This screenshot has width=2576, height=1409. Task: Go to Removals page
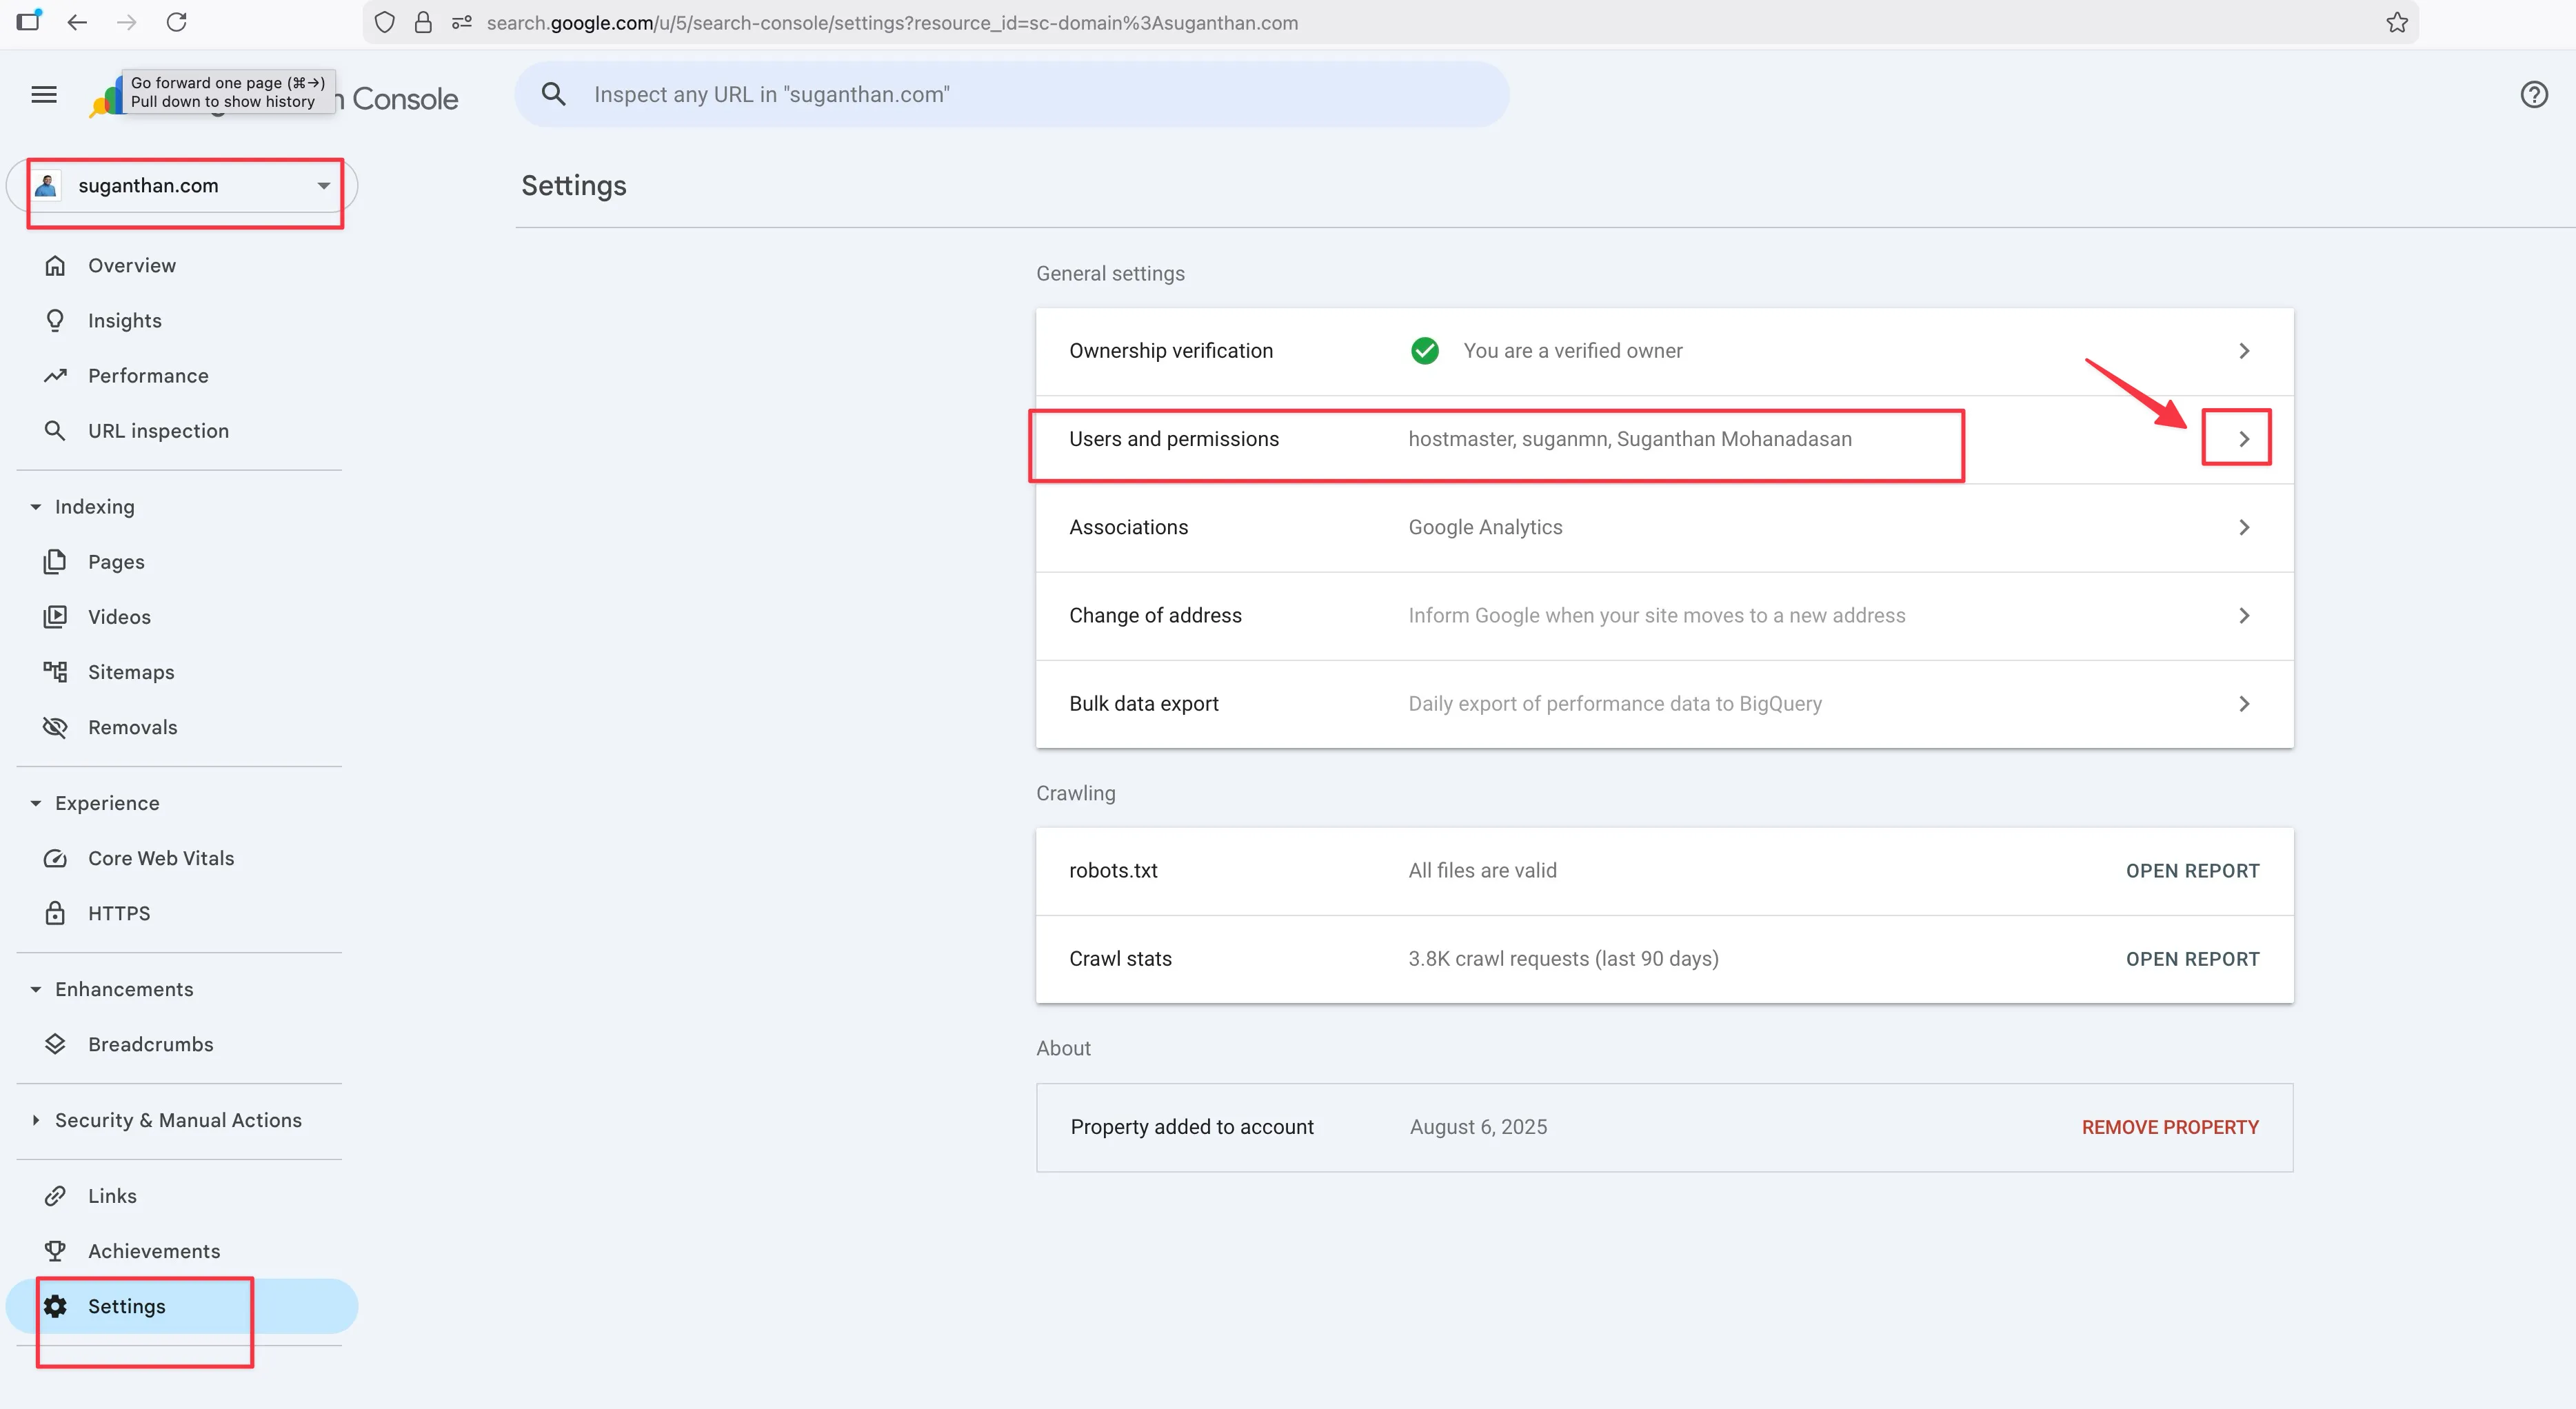click(x=132, y=727)
